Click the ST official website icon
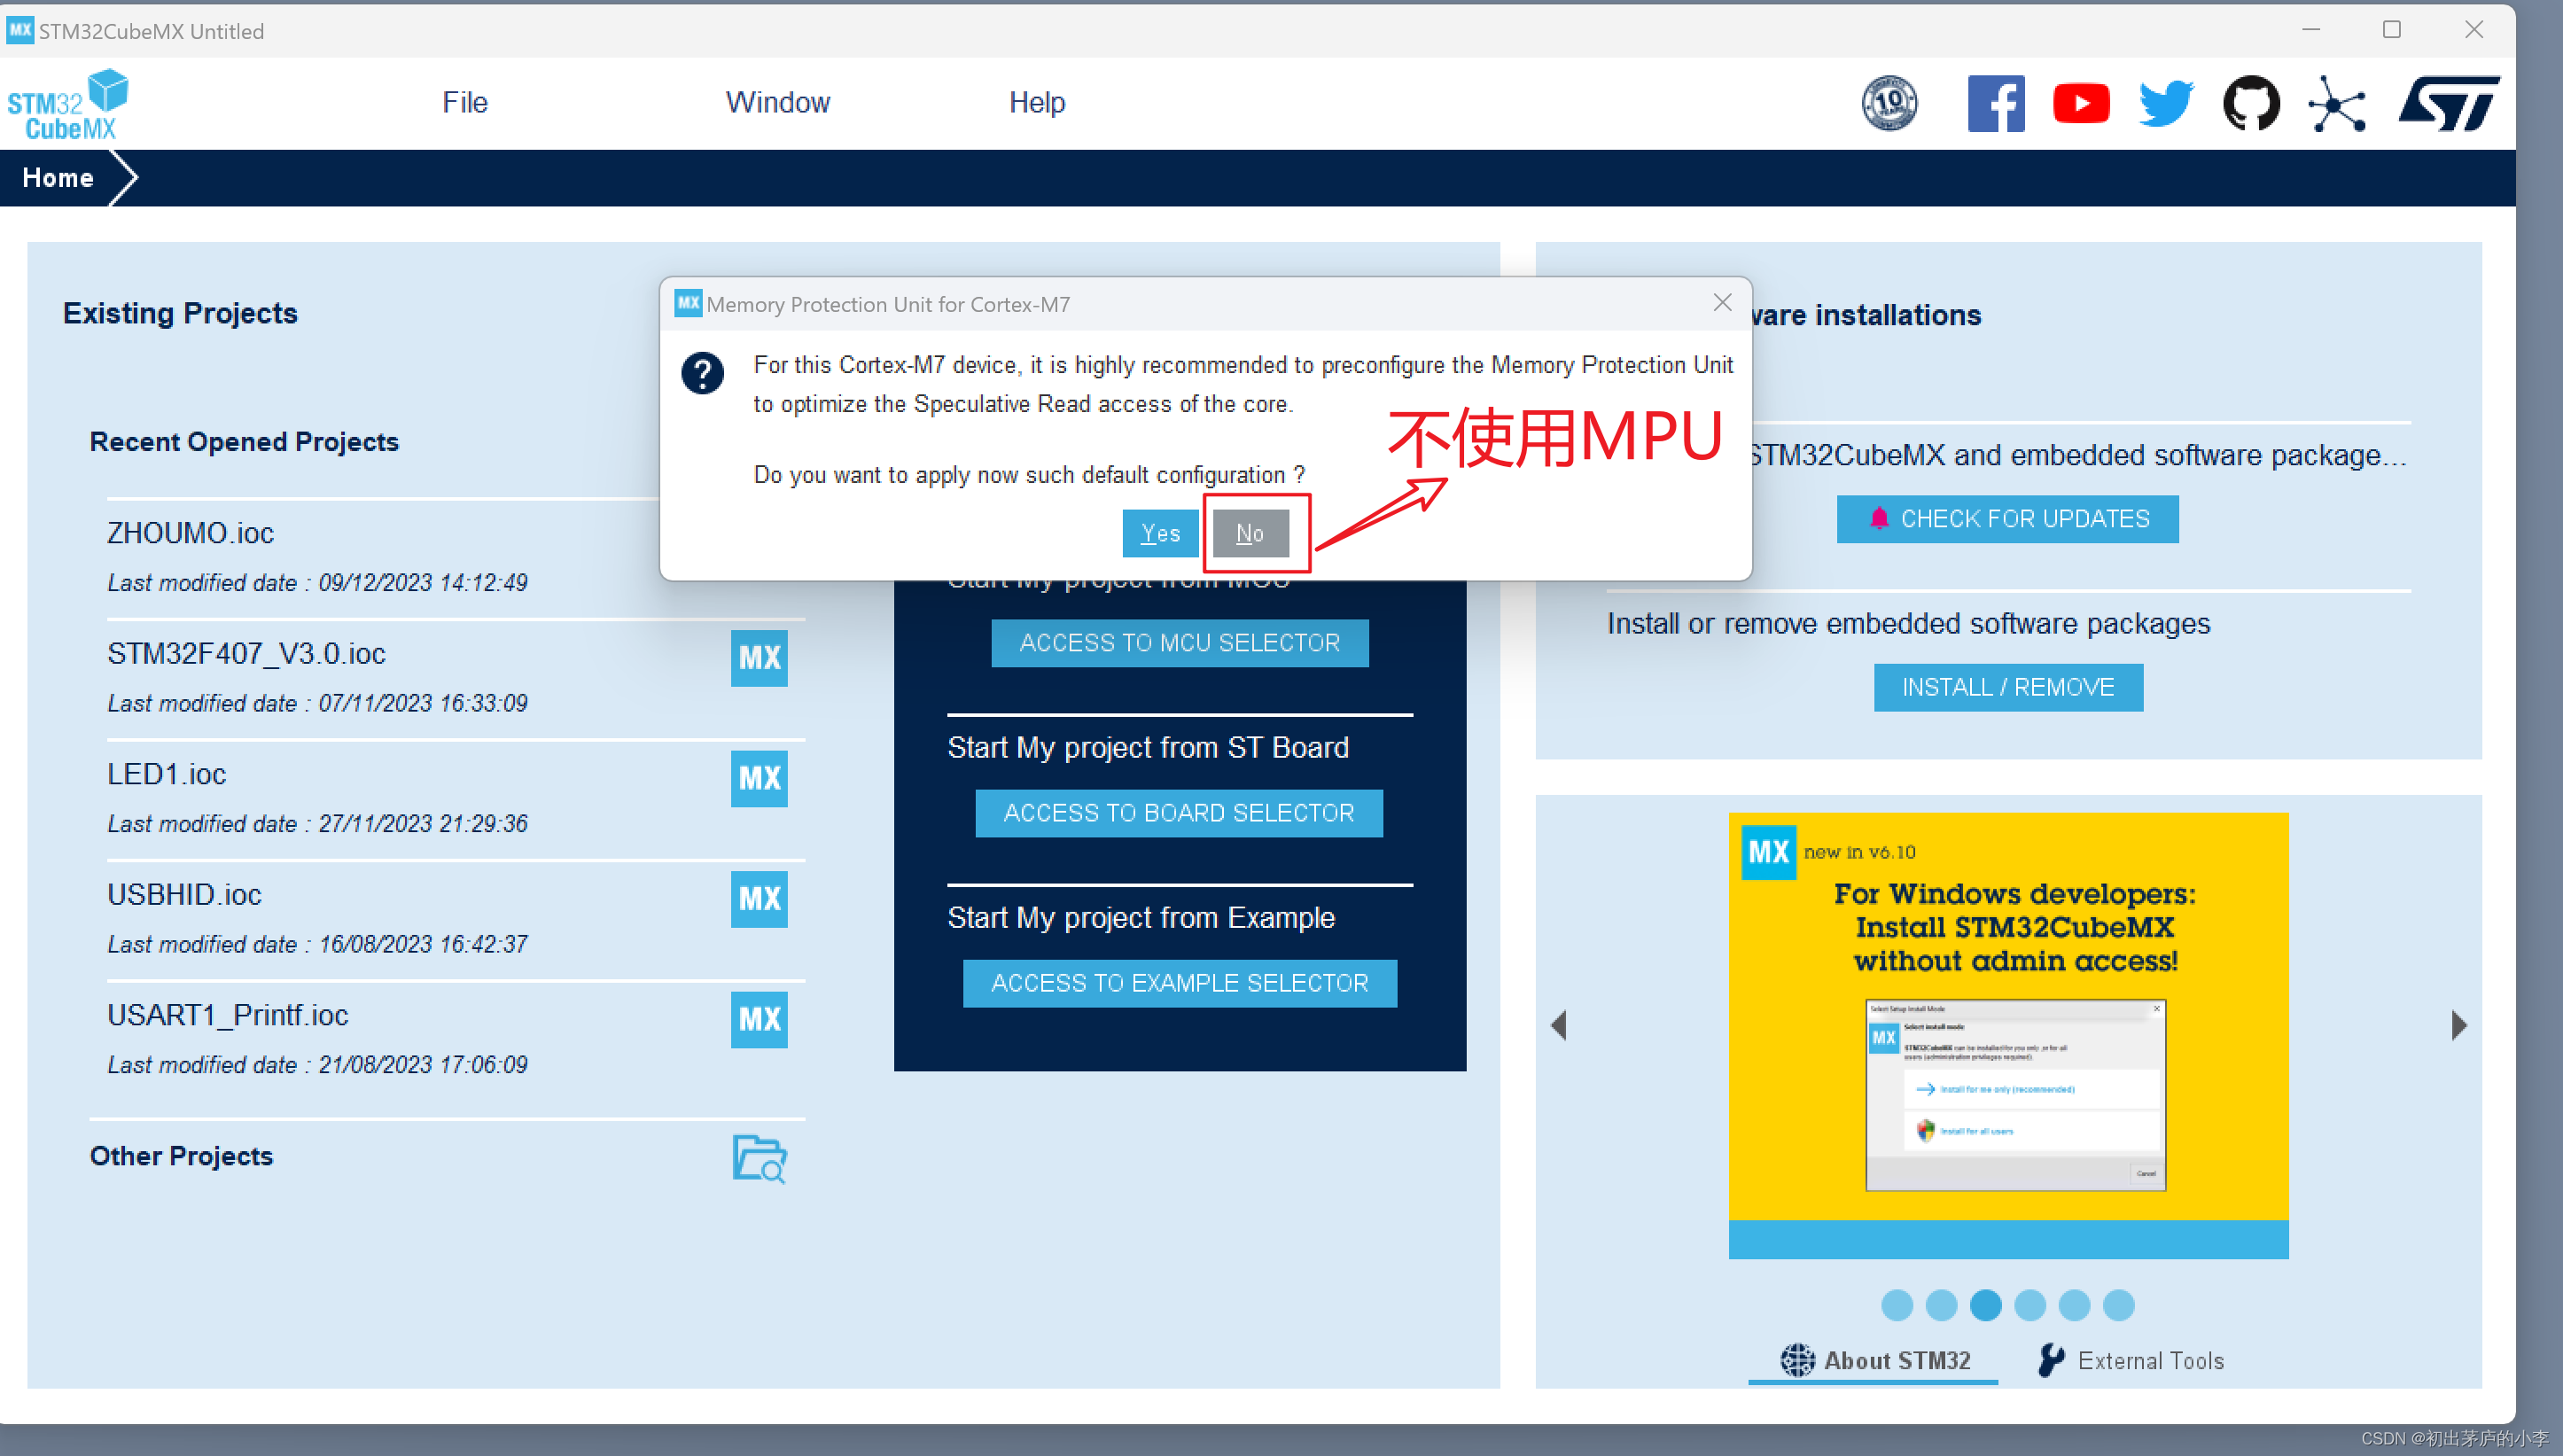Screen dimensions: 2563x1456 2452,100
